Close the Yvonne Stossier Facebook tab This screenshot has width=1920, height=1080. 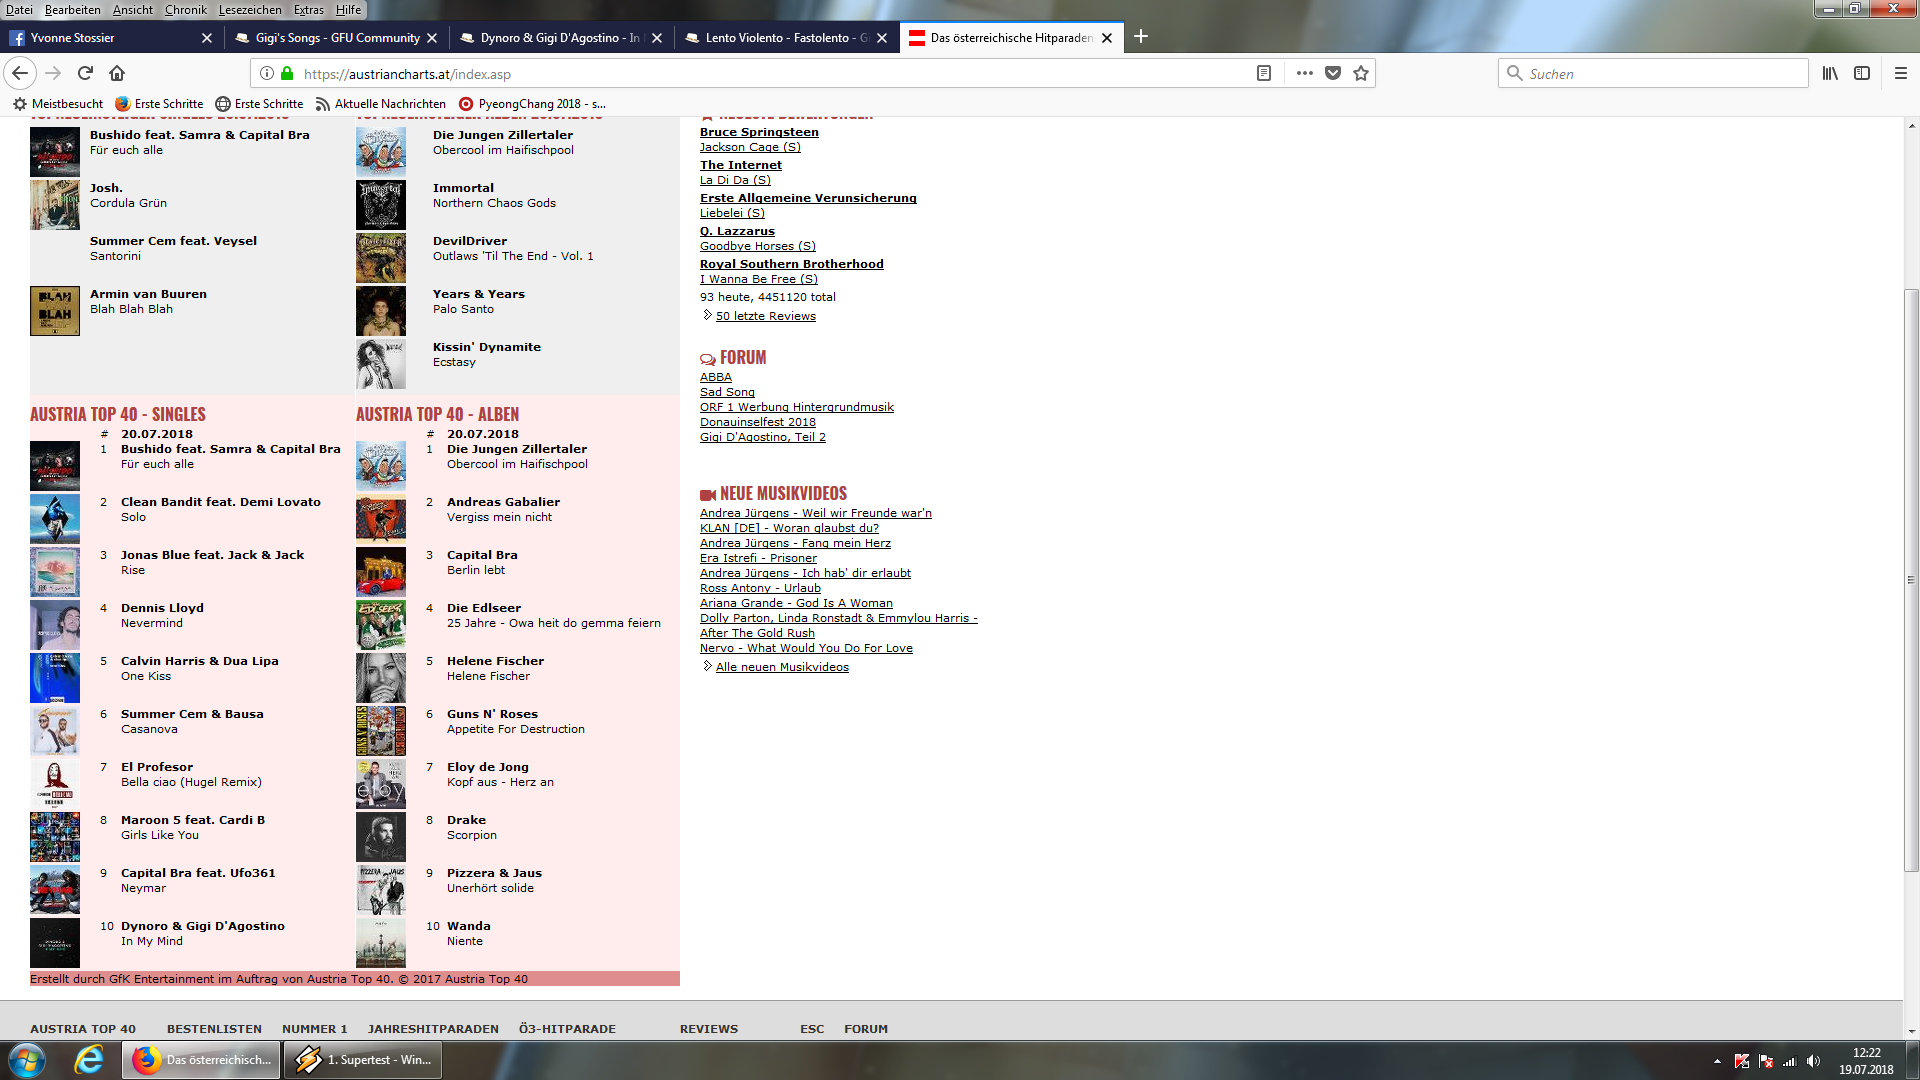point(207,38)
